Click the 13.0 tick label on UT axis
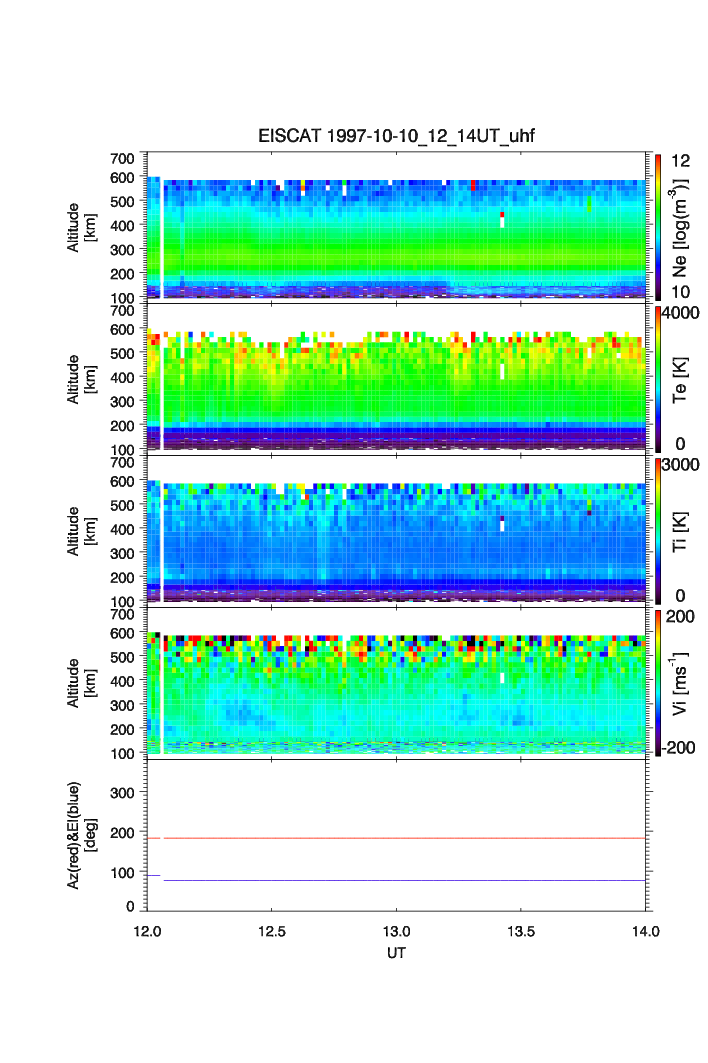 click(396, 931)
